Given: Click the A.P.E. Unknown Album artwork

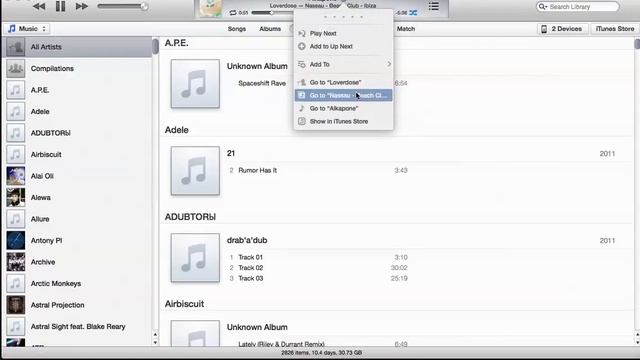Looking at the screenshot, I should pyautogui.click(x=195, y=84).
